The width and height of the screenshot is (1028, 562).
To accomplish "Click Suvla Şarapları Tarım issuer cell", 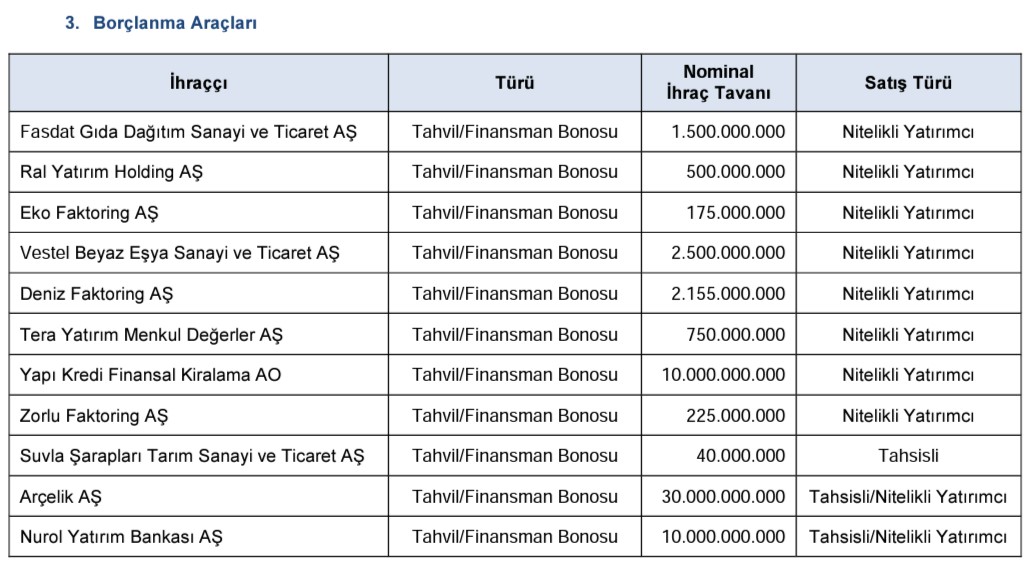I will 192,456.
